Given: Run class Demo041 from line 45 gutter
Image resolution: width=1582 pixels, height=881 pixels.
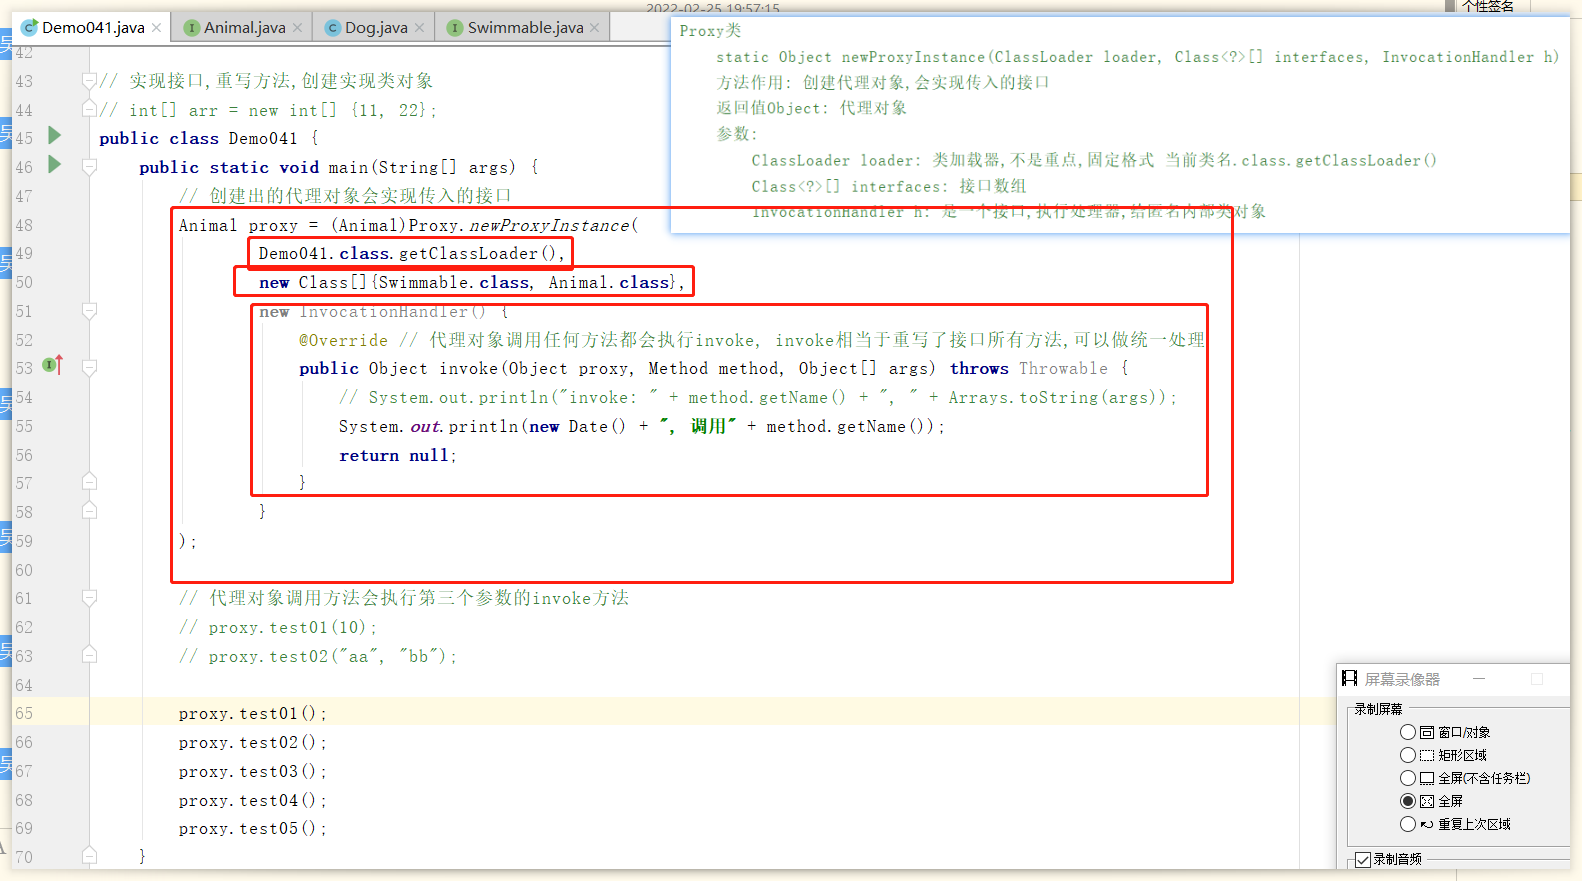Looking at the screenshot, I should point(55,135).
